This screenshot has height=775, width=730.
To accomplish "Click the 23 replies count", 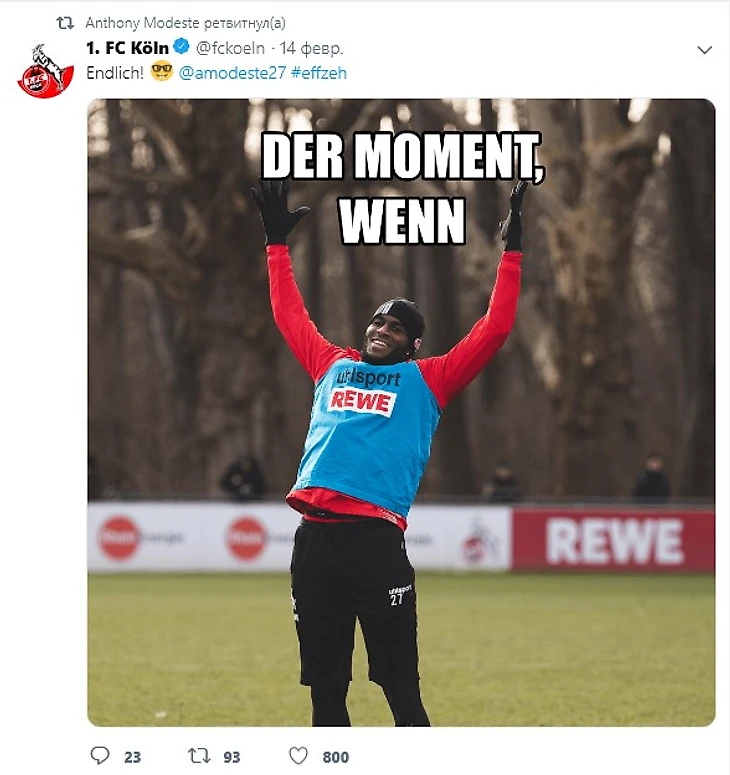I will 132,757.
